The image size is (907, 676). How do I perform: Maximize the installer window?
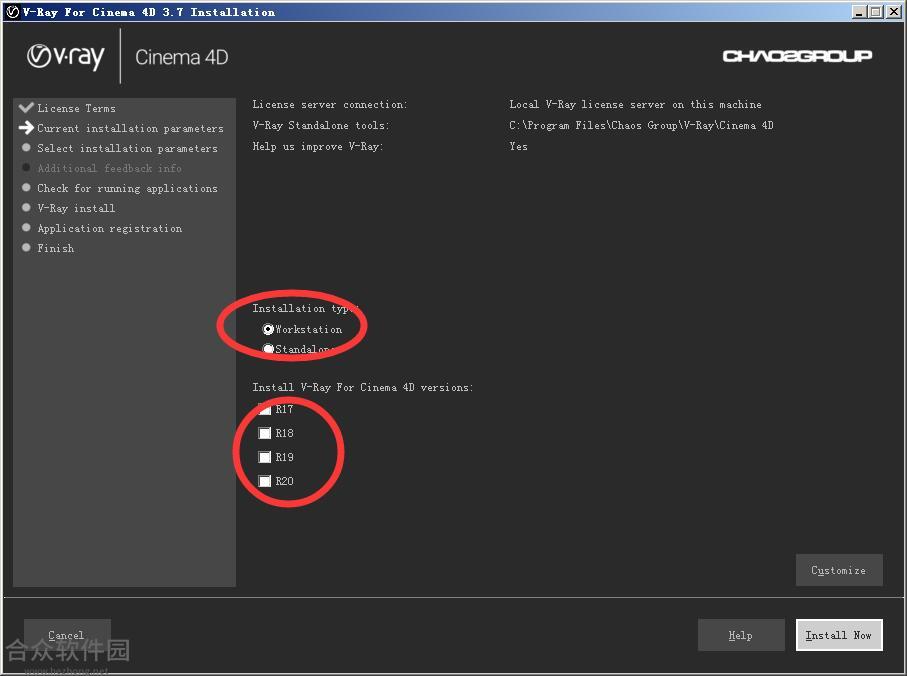(876, 12)
